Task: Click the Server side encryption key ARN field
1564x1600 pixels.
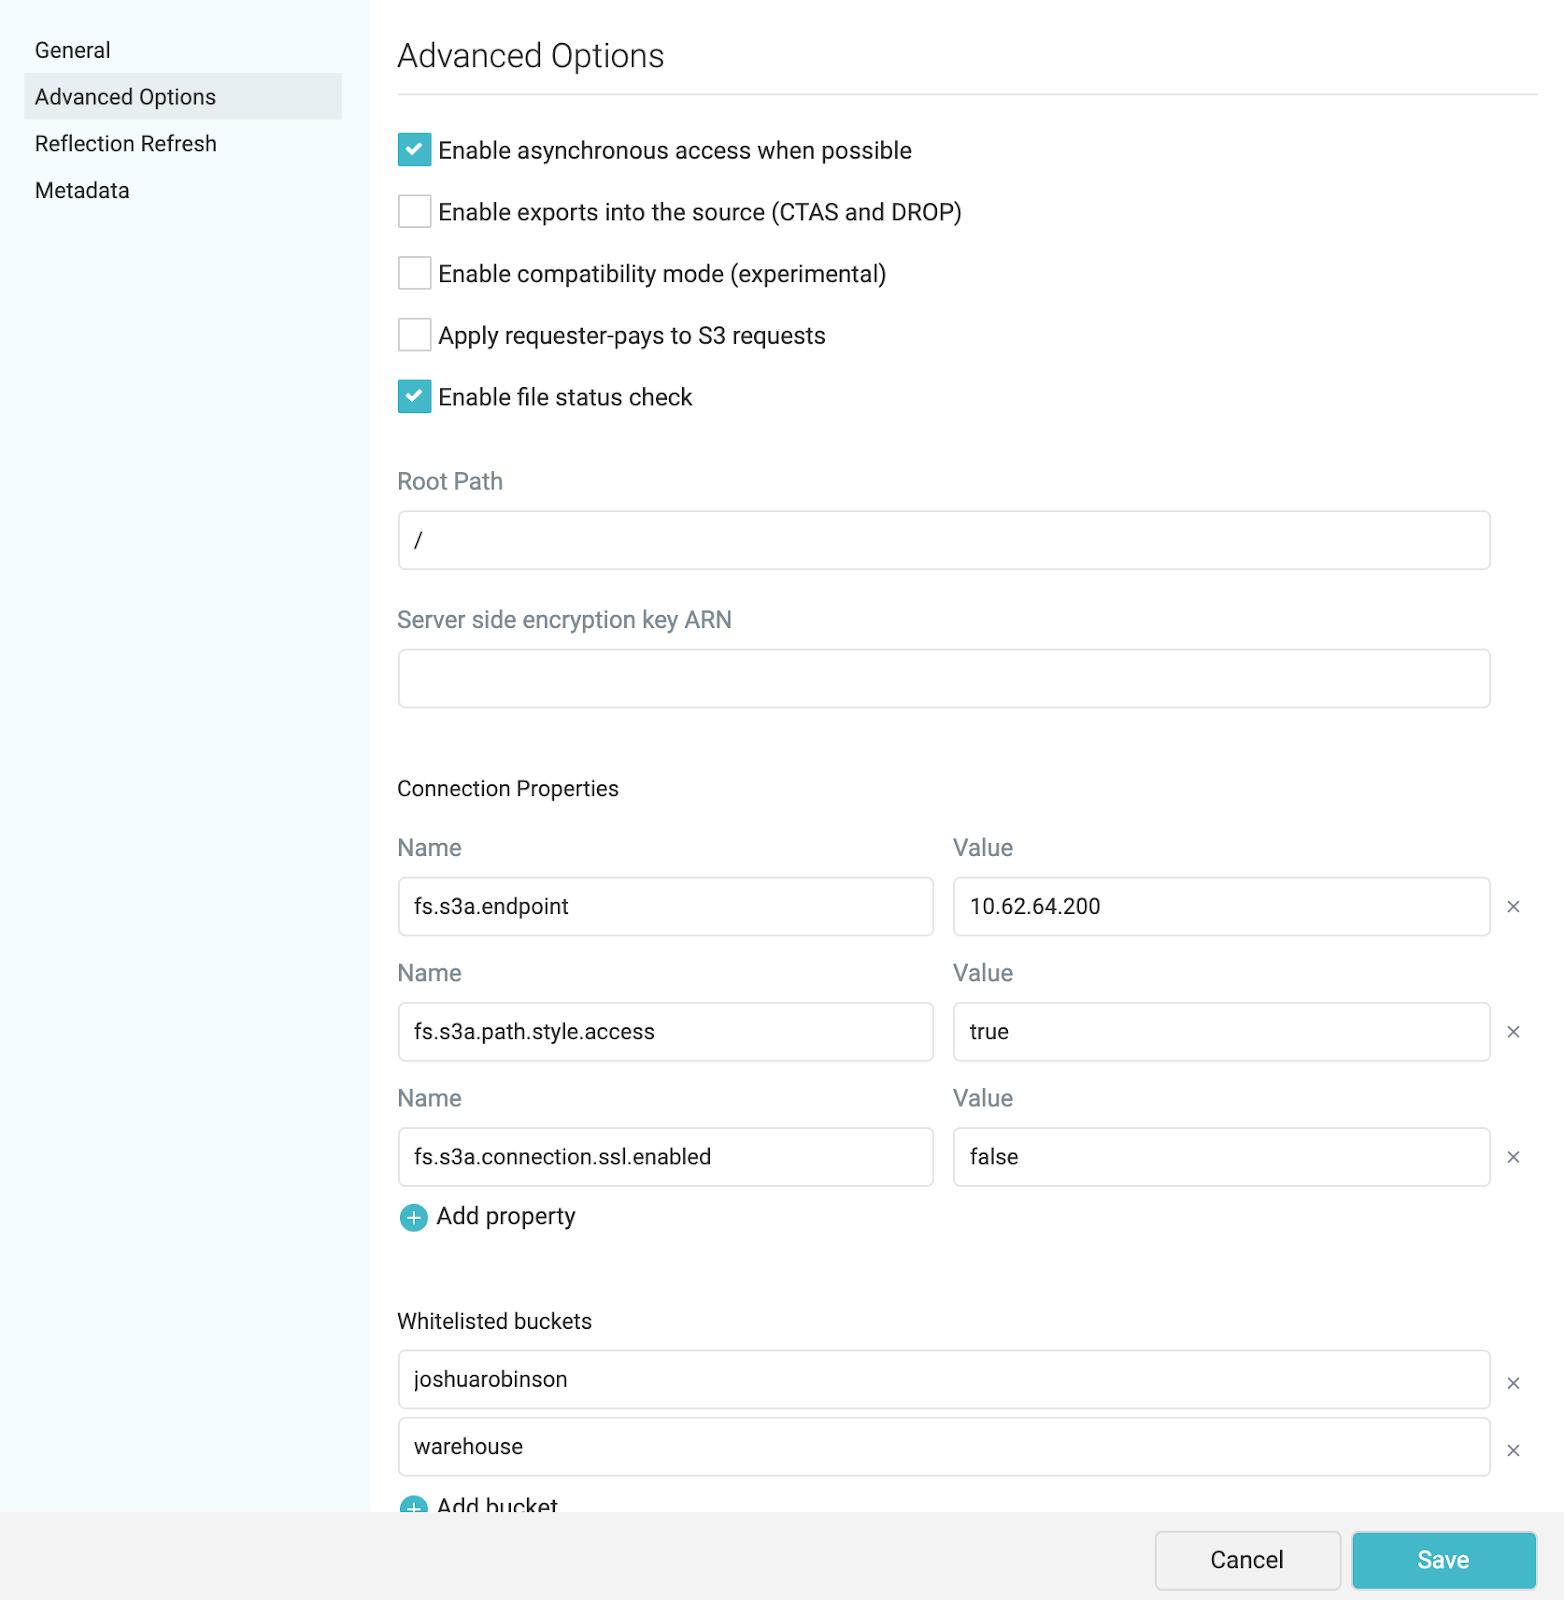Action: (943, 679)
